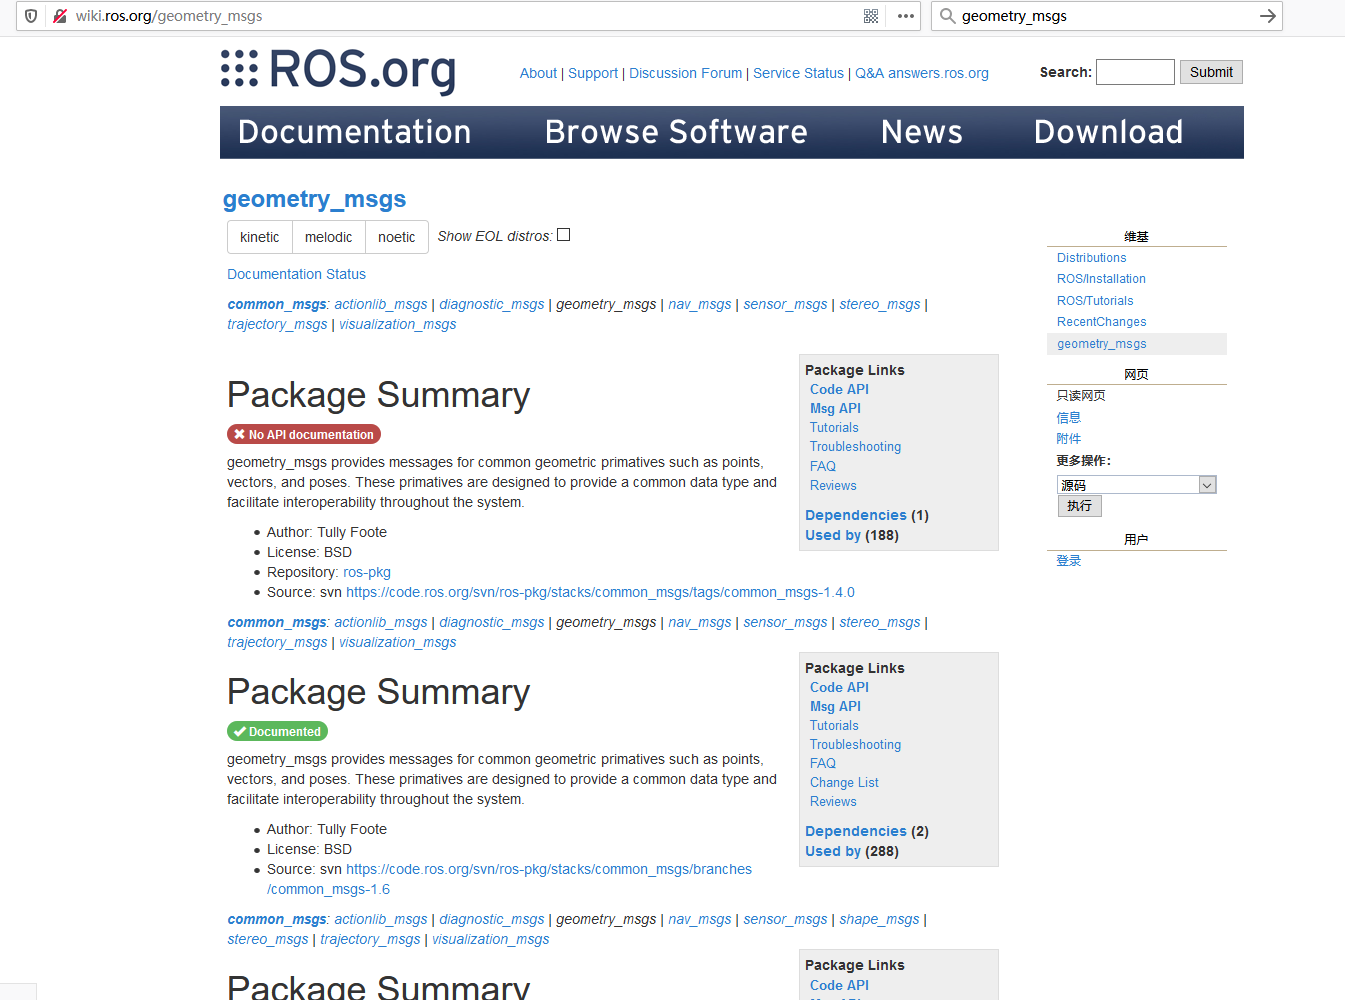Open Msg API in first Package Links
This screenshot has height=1000, width=1345.
click(835, 408)
